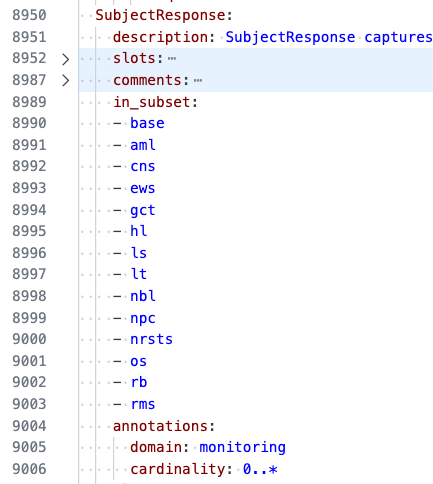433x484 pixels.
Task: Click the nrsts subset entry
Action: click(x=152, y=339)
